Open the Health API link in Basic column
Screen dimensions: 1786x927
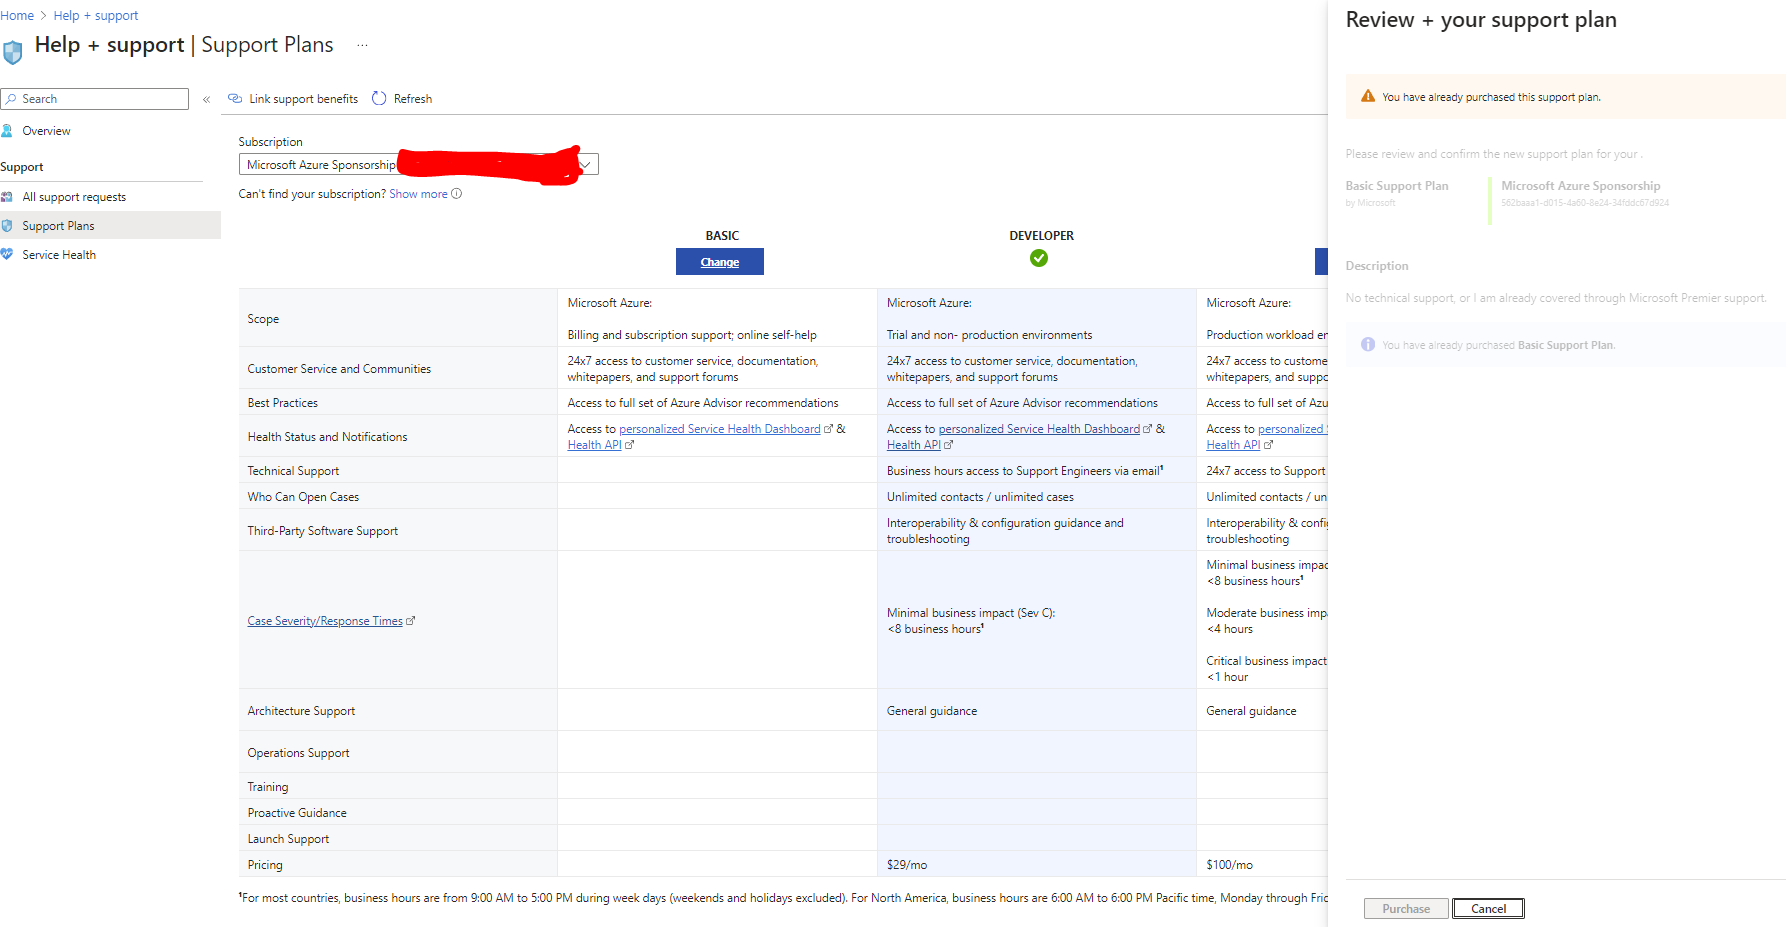[594, 445]
